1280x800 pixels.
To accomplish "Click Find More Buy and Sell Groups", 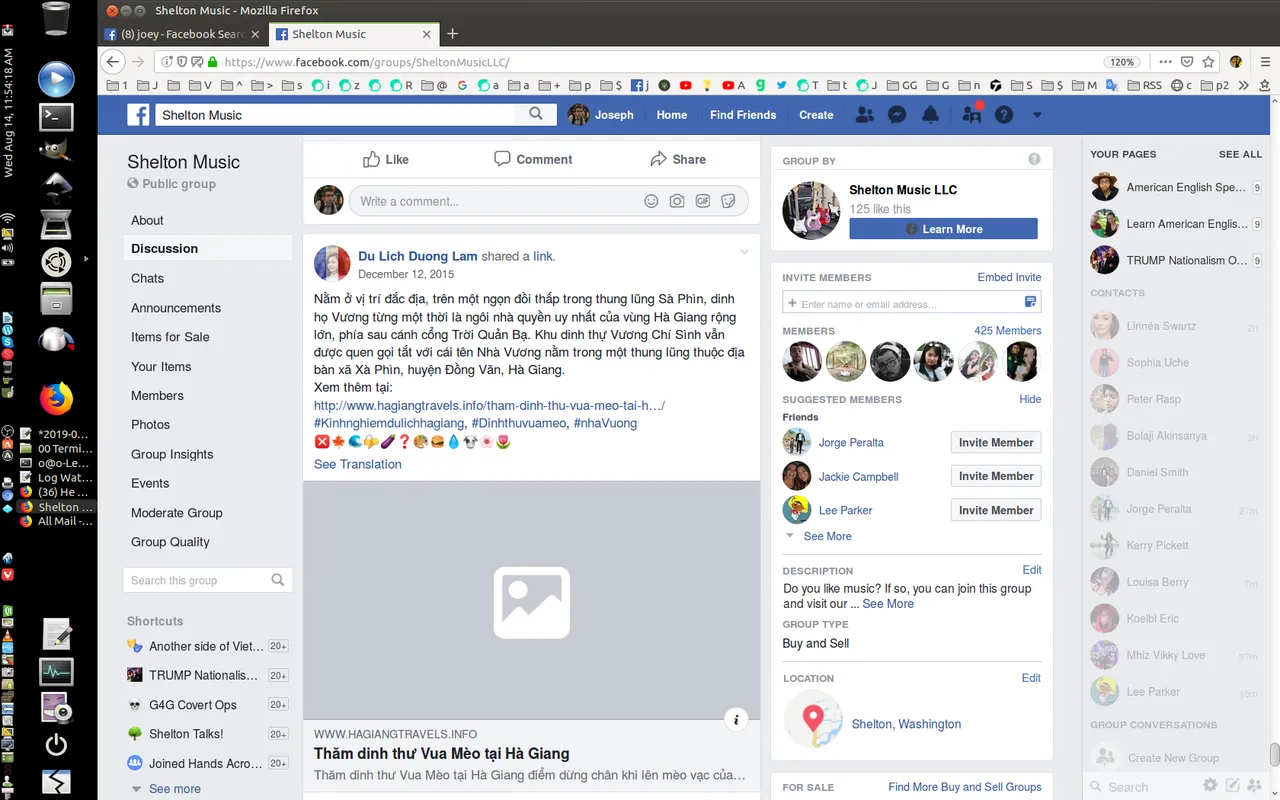I will (965, 787).
